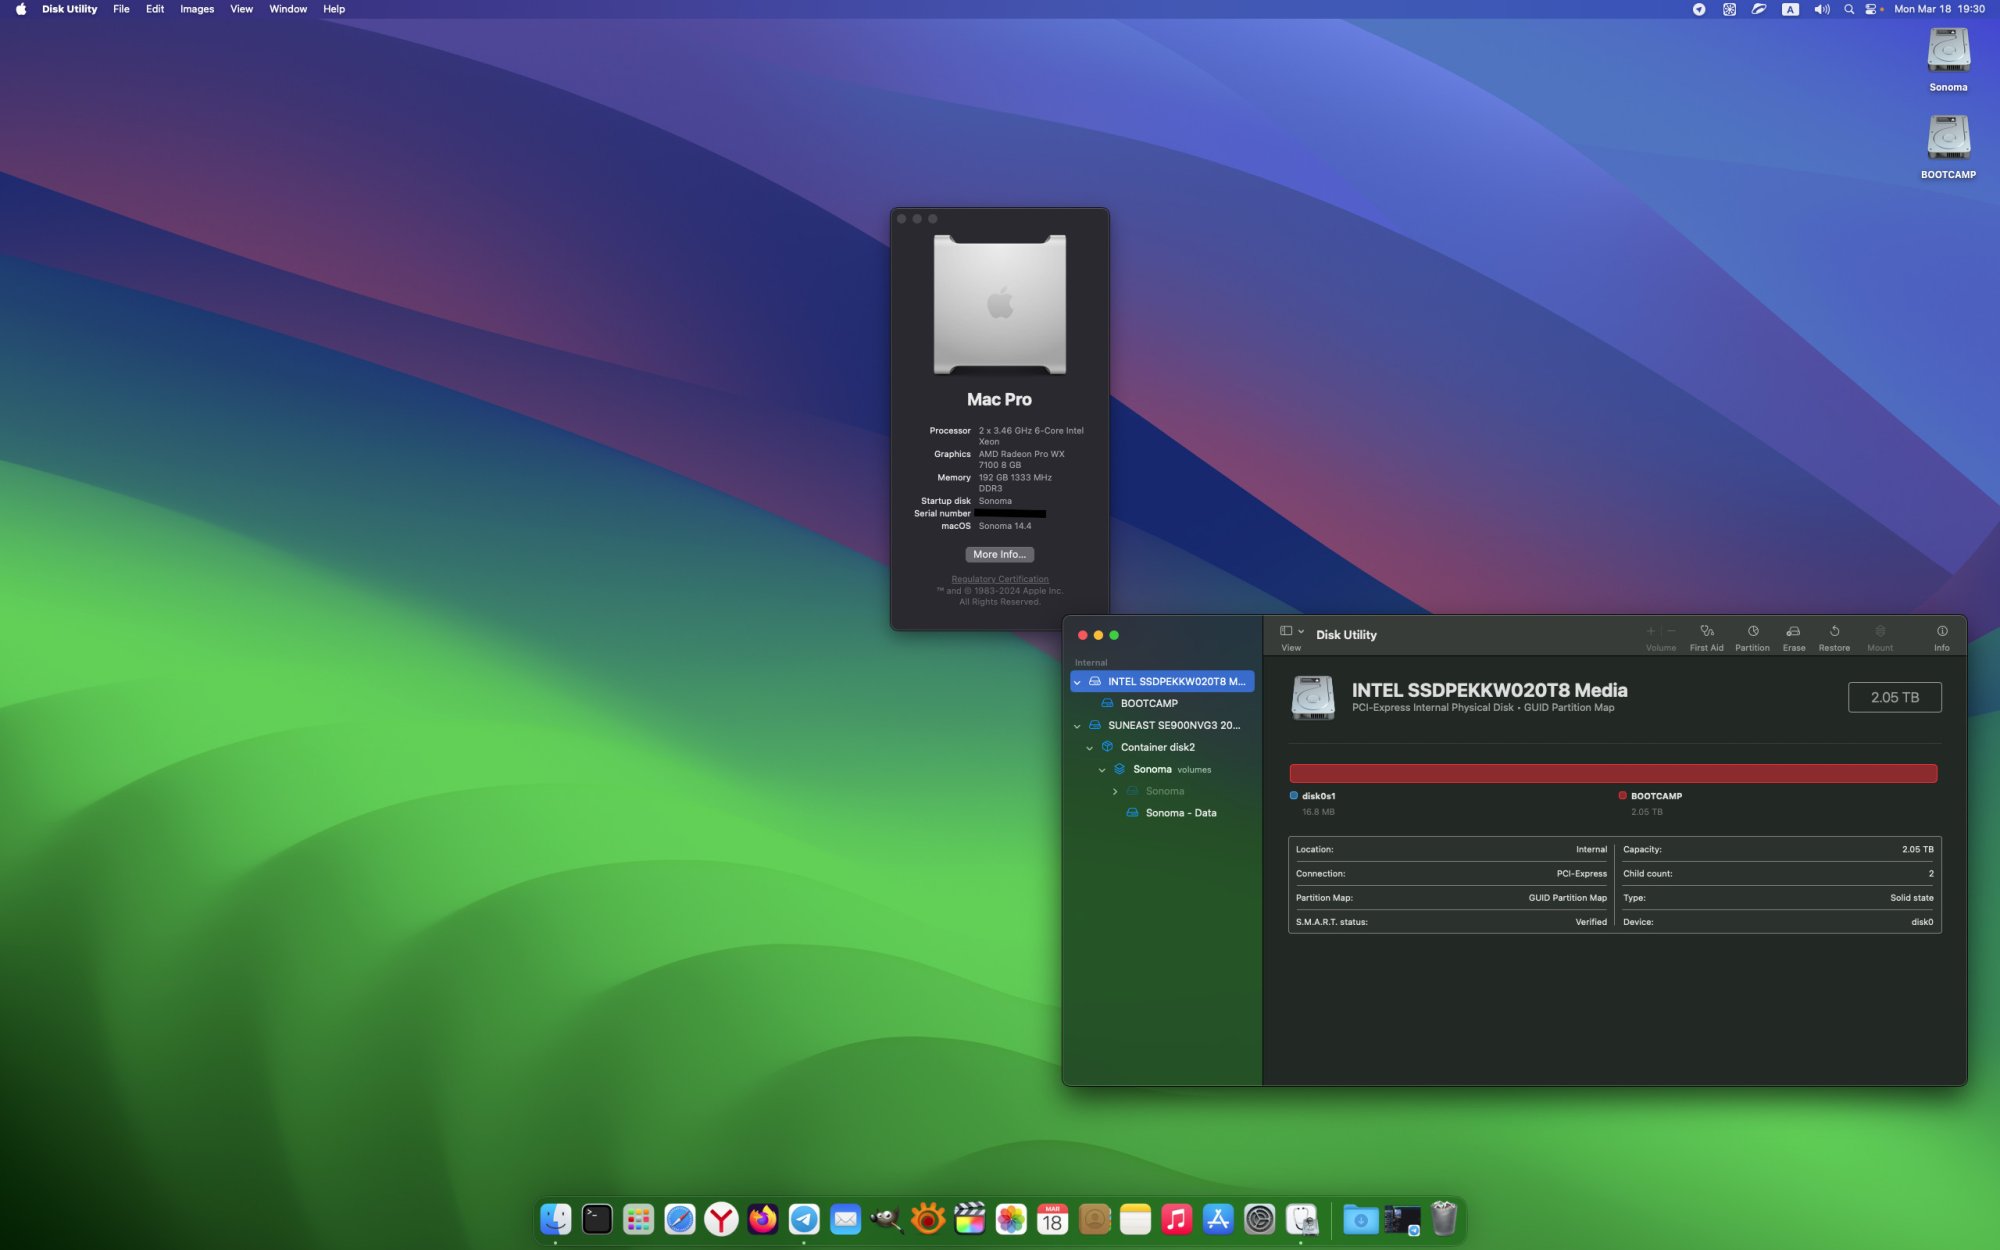Viewport: 2000px width, 1250px height.
Task: Open Regulatory Certification link
Action: pos(999,579)
